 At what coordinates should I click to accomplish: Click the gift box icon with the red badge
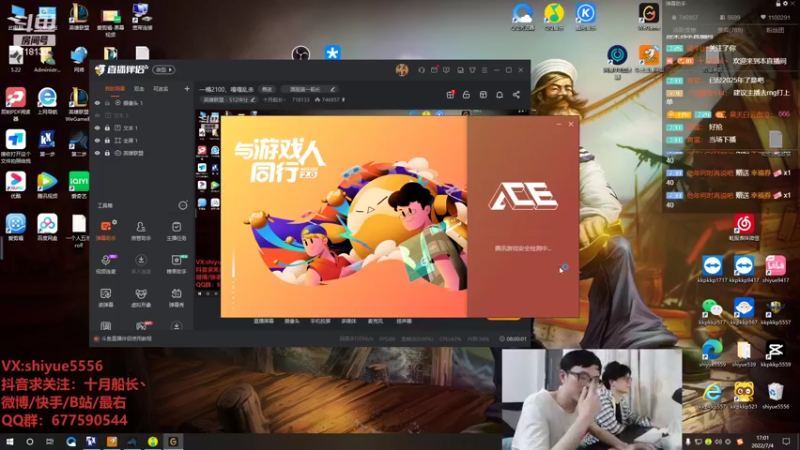[x=450, y=94]
